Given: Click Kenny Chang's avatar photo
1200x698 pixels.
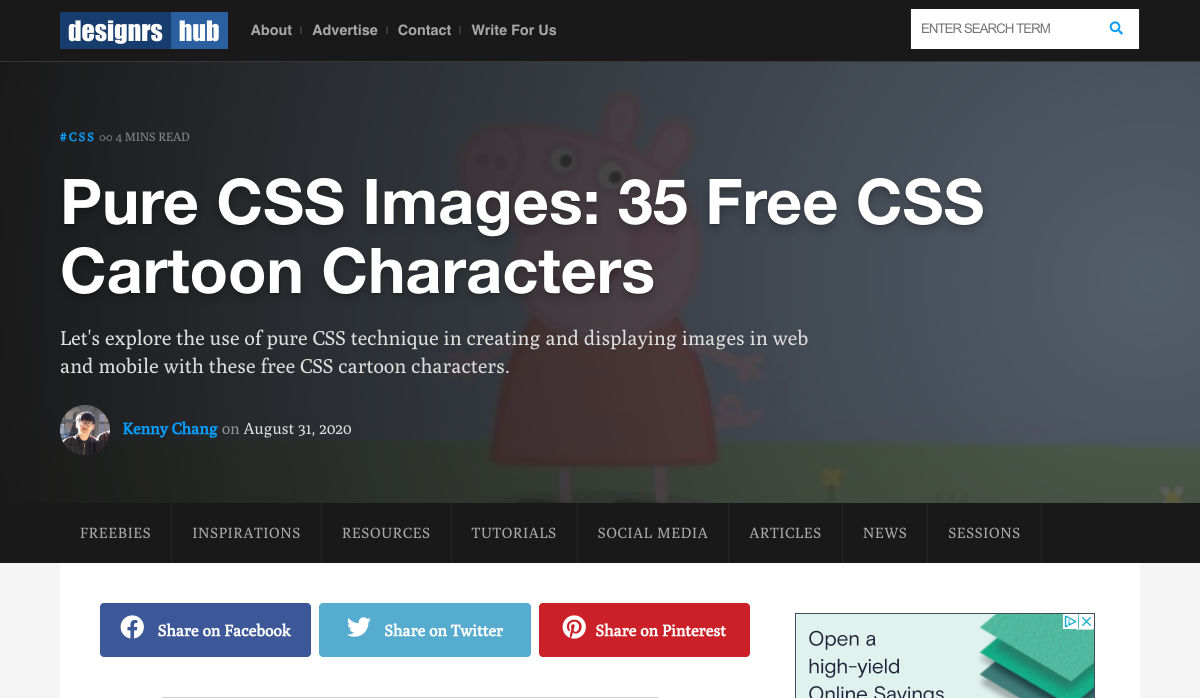Looking at the screenshot, I should [85, 430].
